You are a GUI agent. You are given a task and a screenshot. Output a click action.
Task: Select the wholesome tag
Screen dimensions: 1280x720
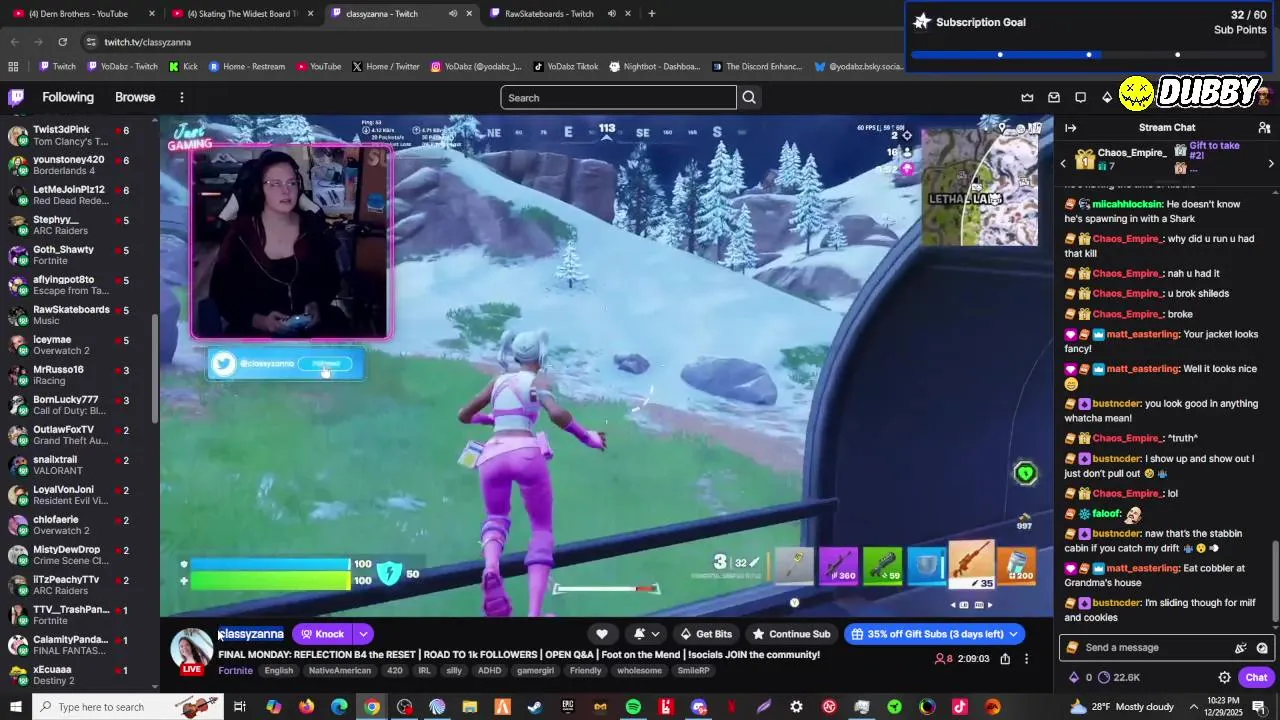point(639,671)
